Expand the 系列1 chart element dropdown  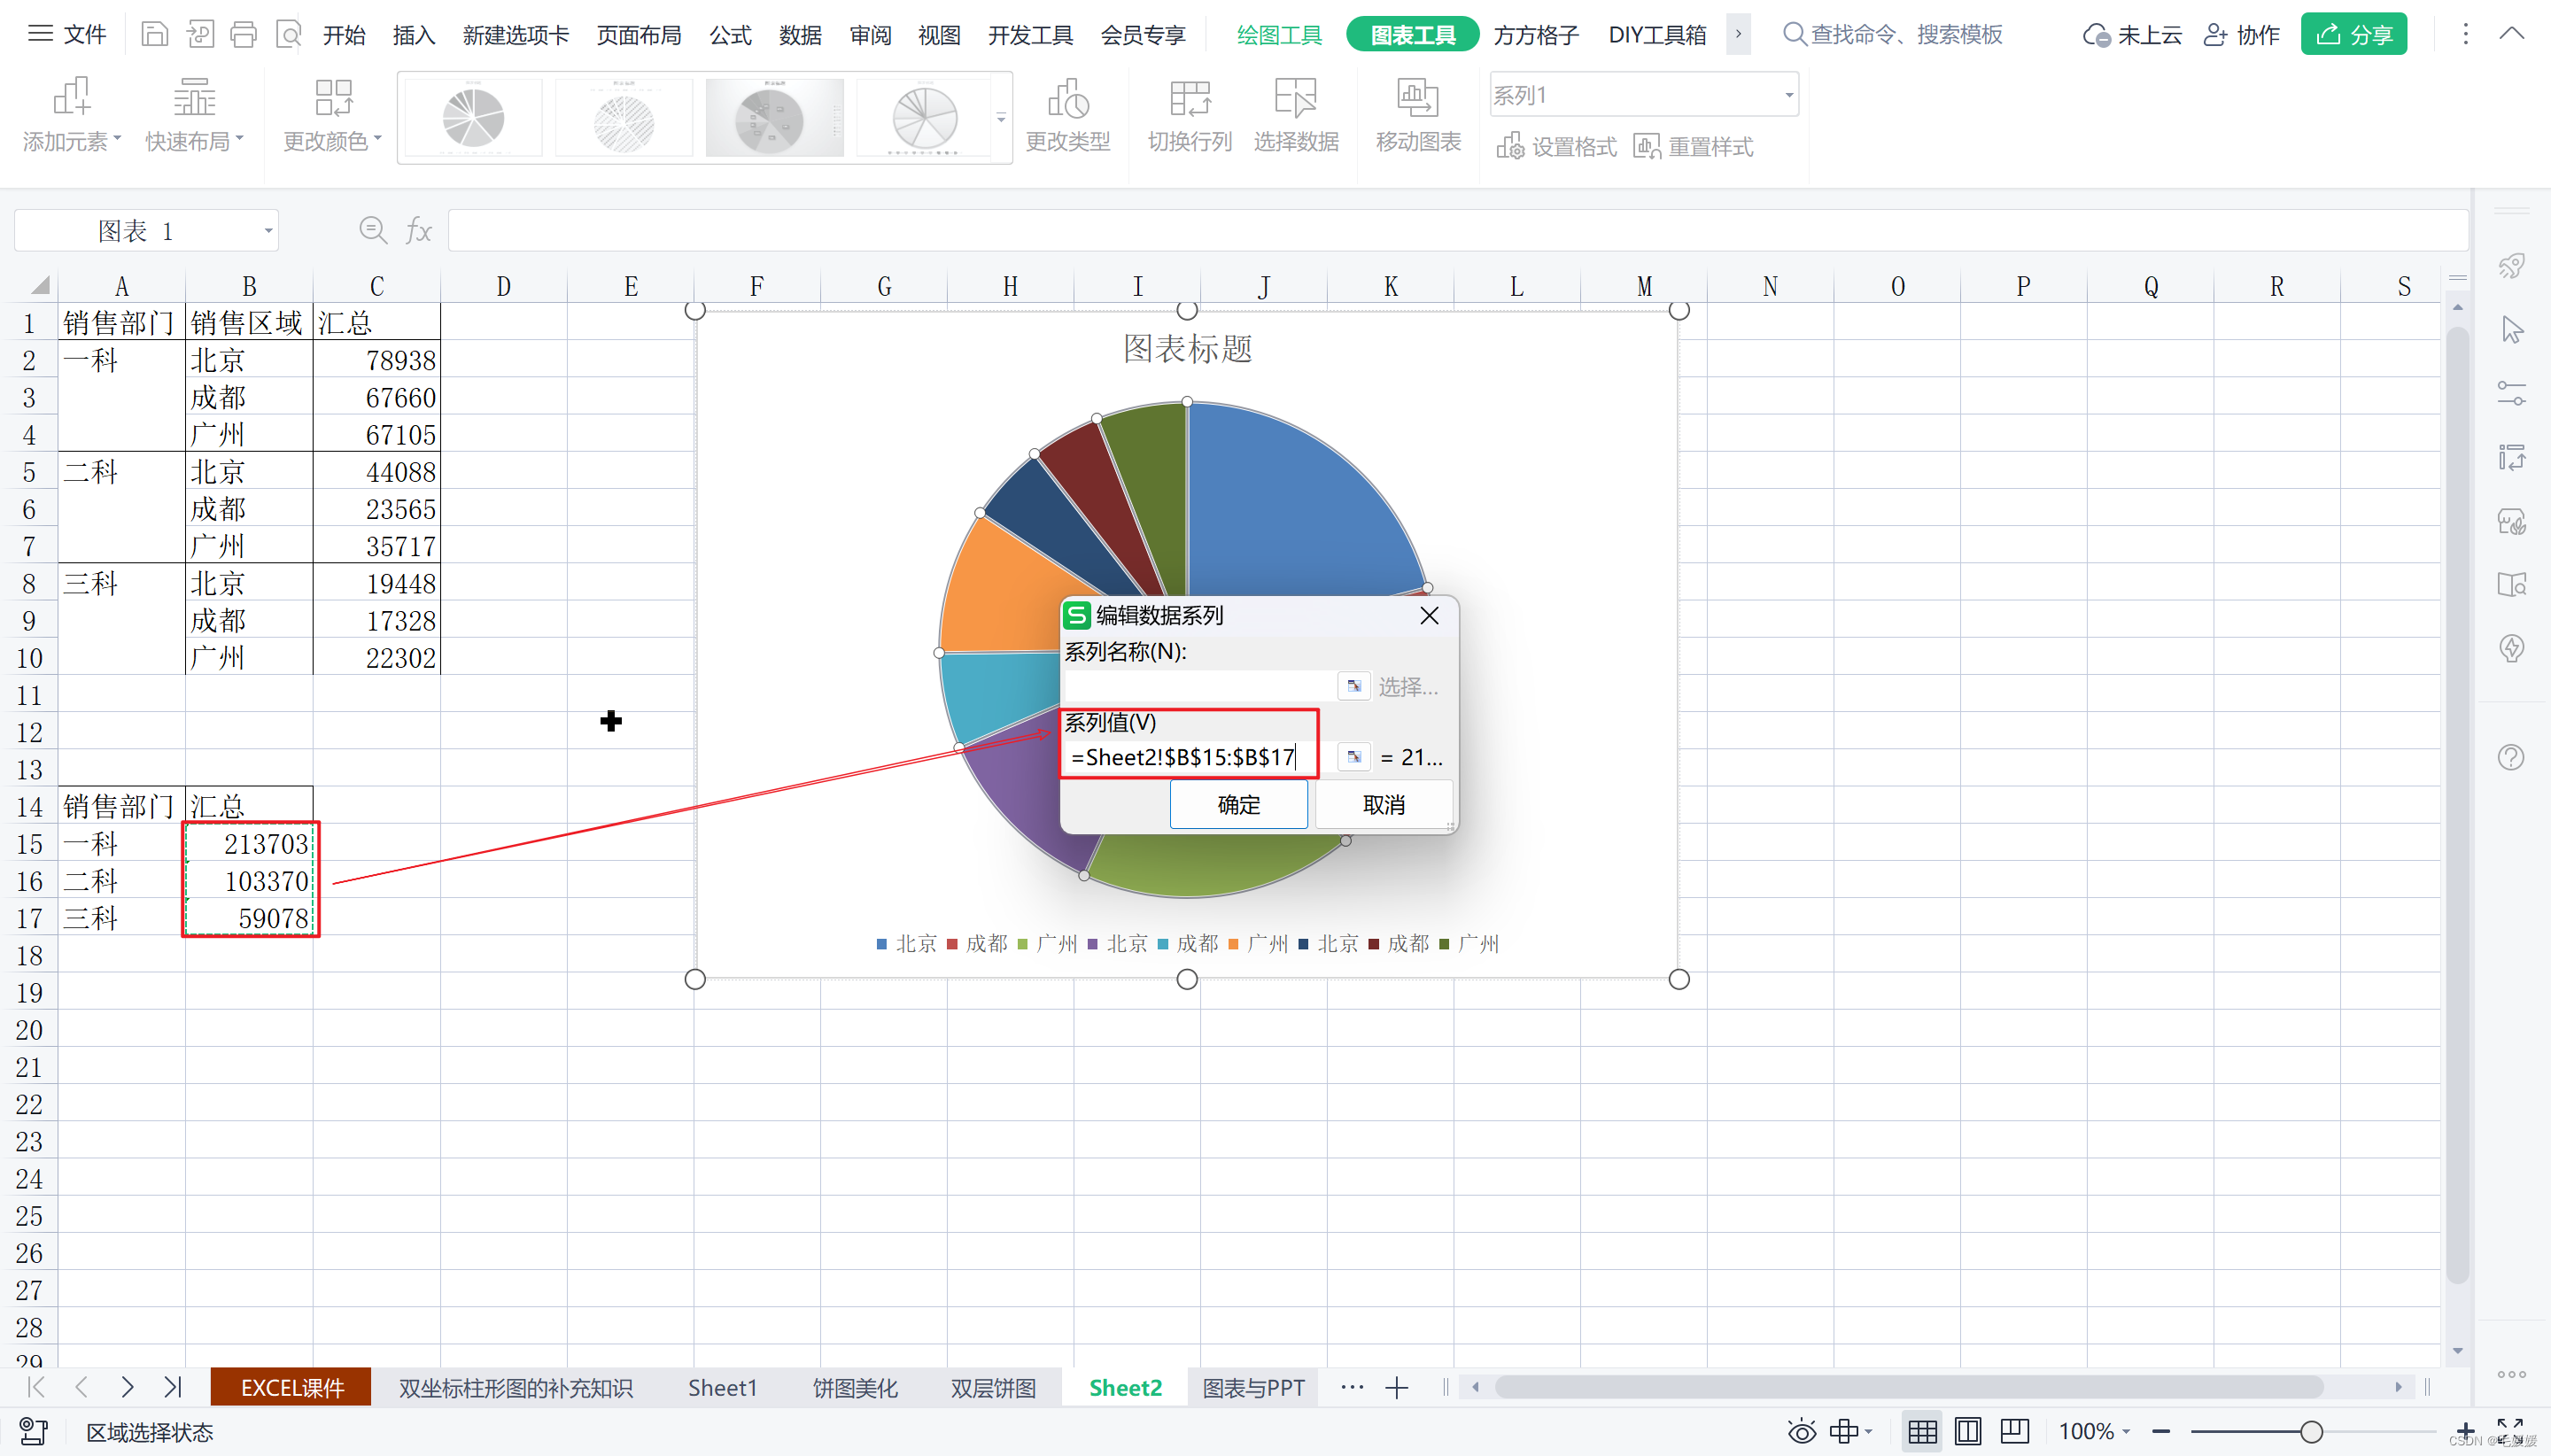tap(1788, 95)
